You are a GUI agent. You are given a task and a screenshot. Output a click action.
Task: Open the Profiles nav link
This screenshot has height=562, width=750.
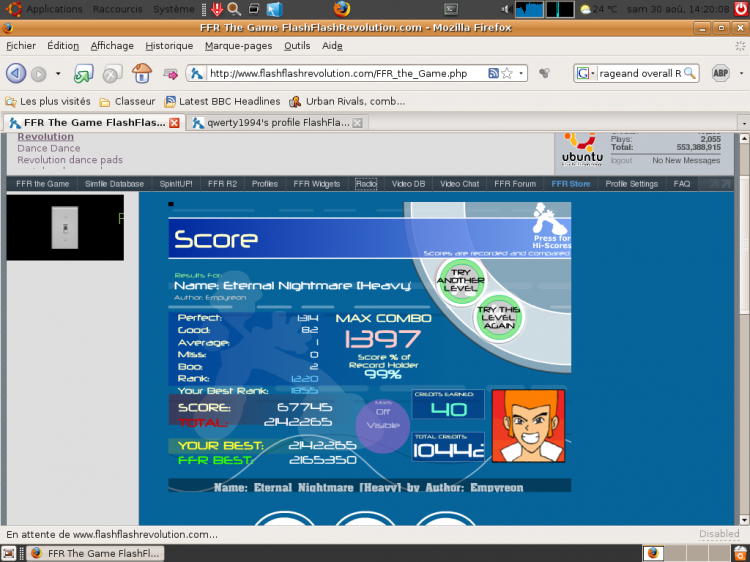265,184
